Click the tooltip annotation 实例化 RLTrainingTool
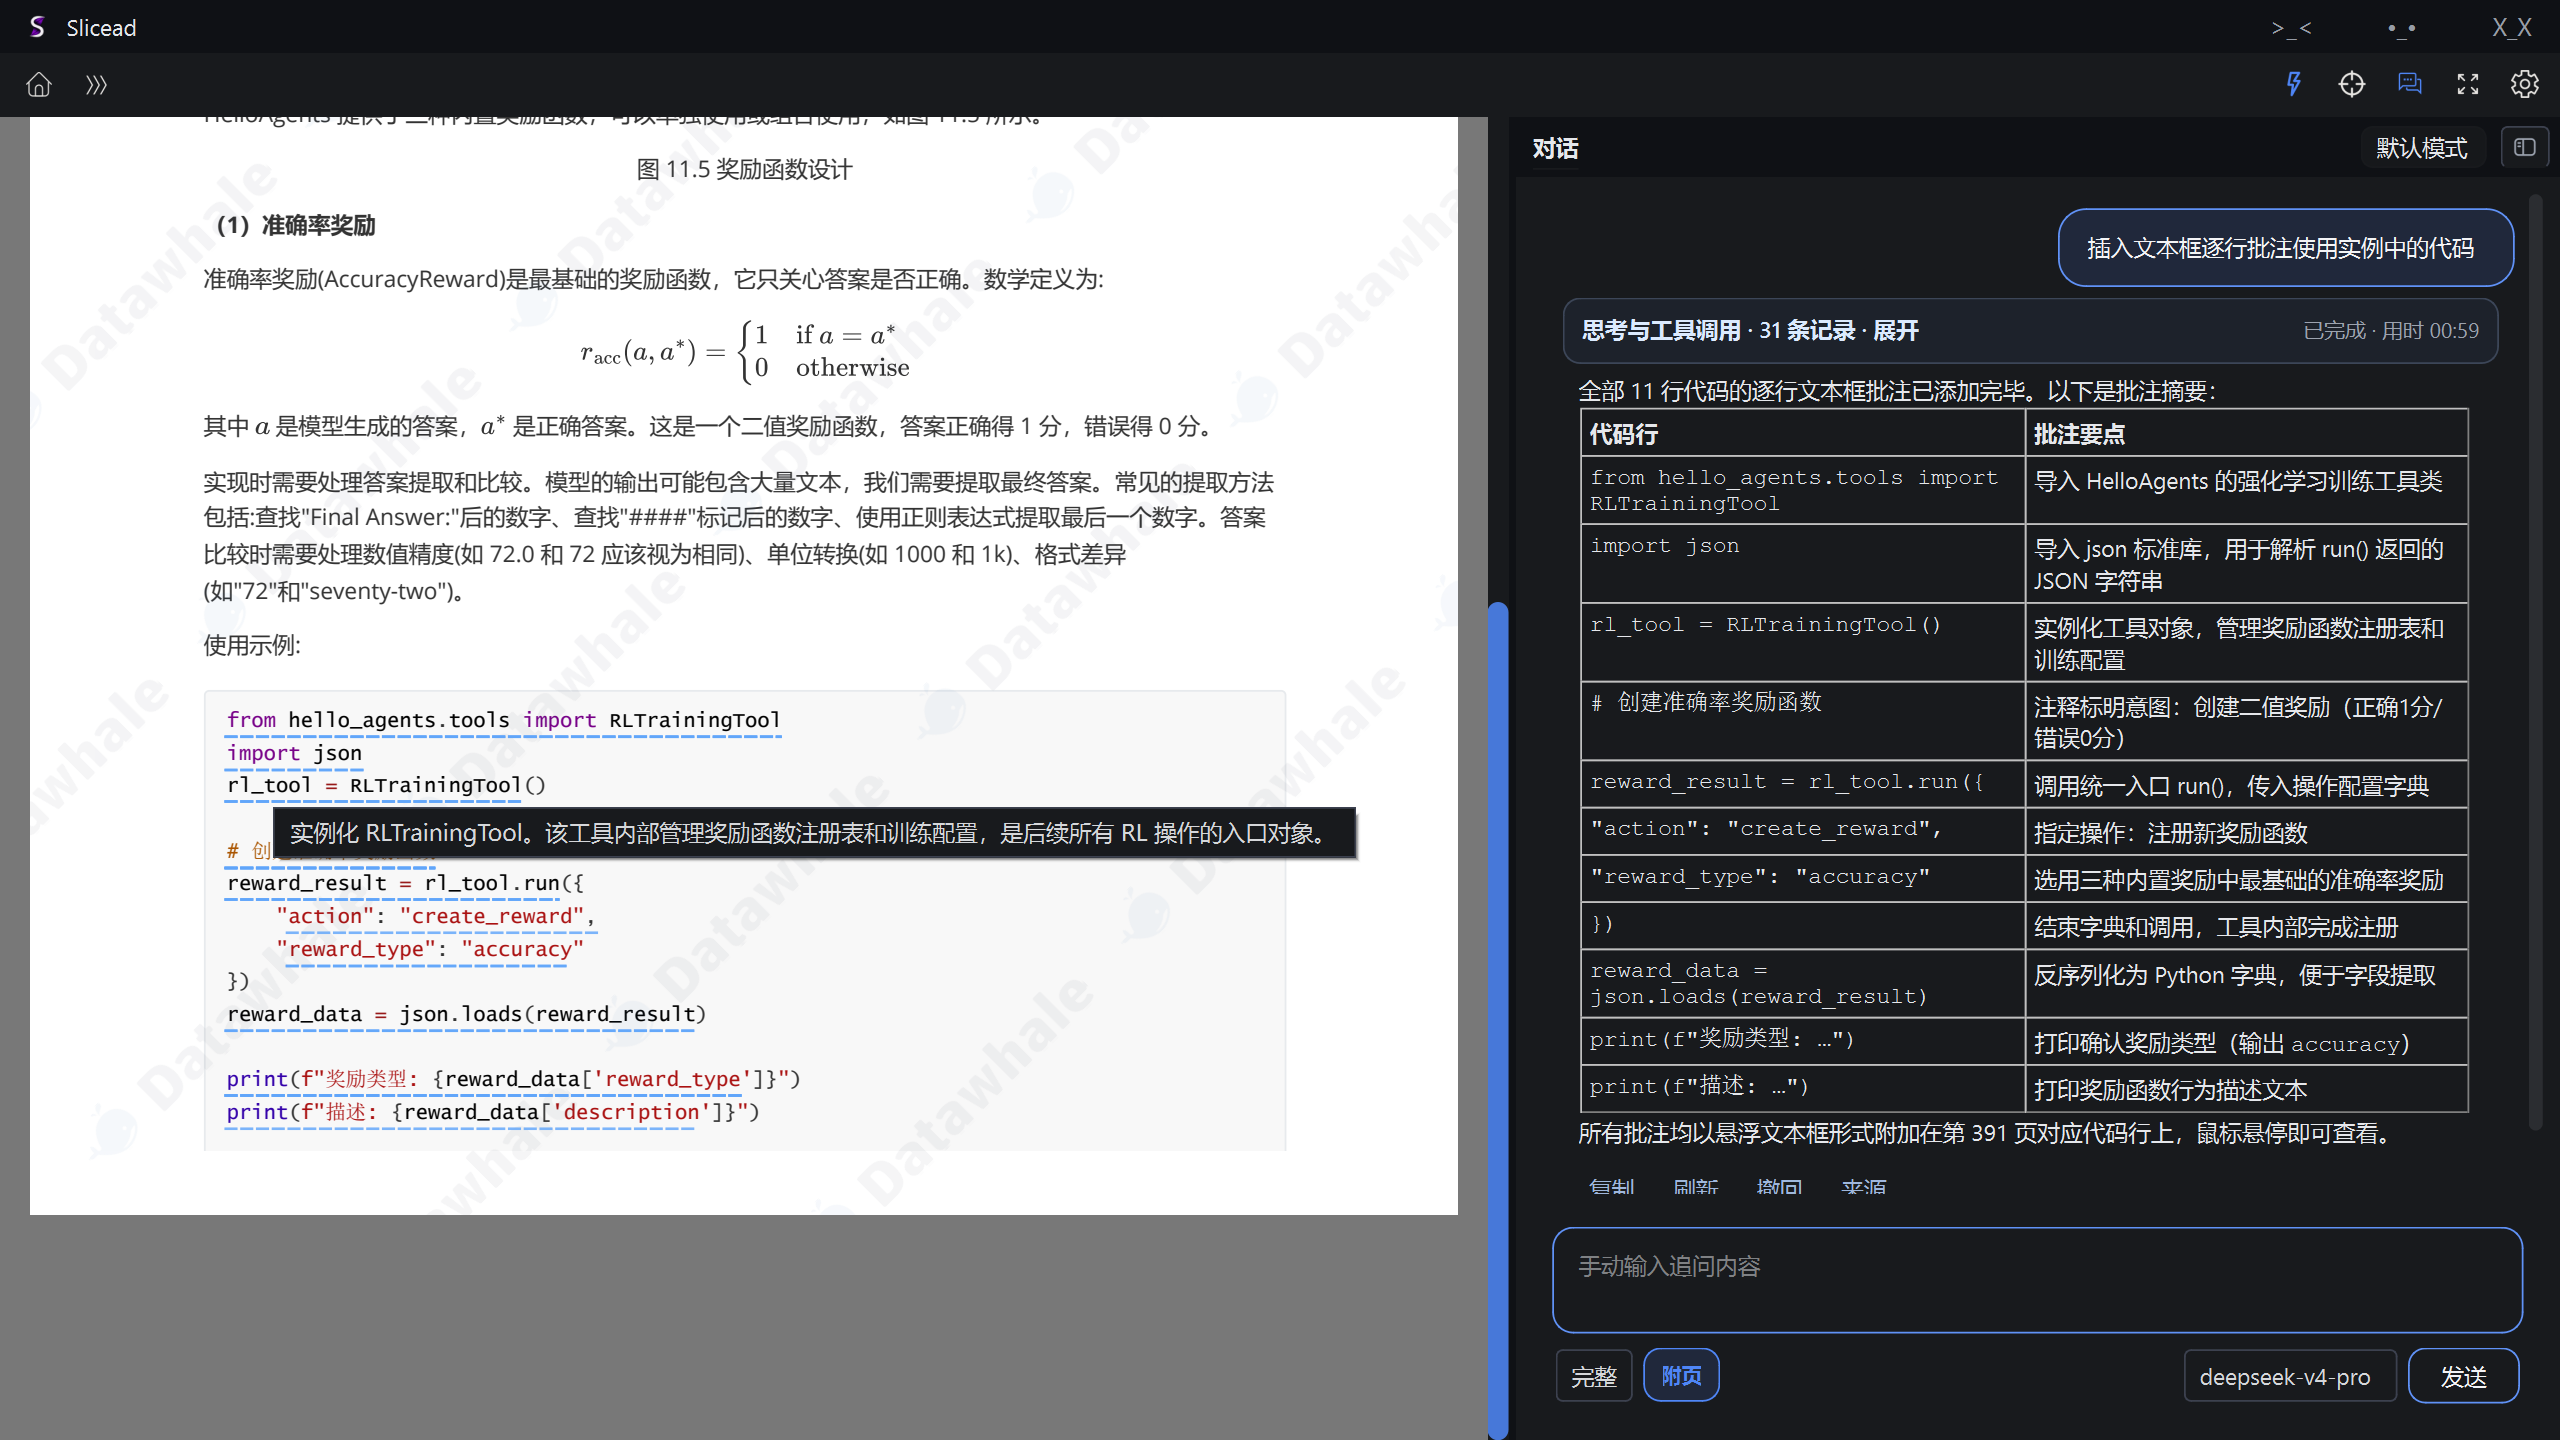The height and width of the screenshot is (1440, 2560). click(815, 833)
